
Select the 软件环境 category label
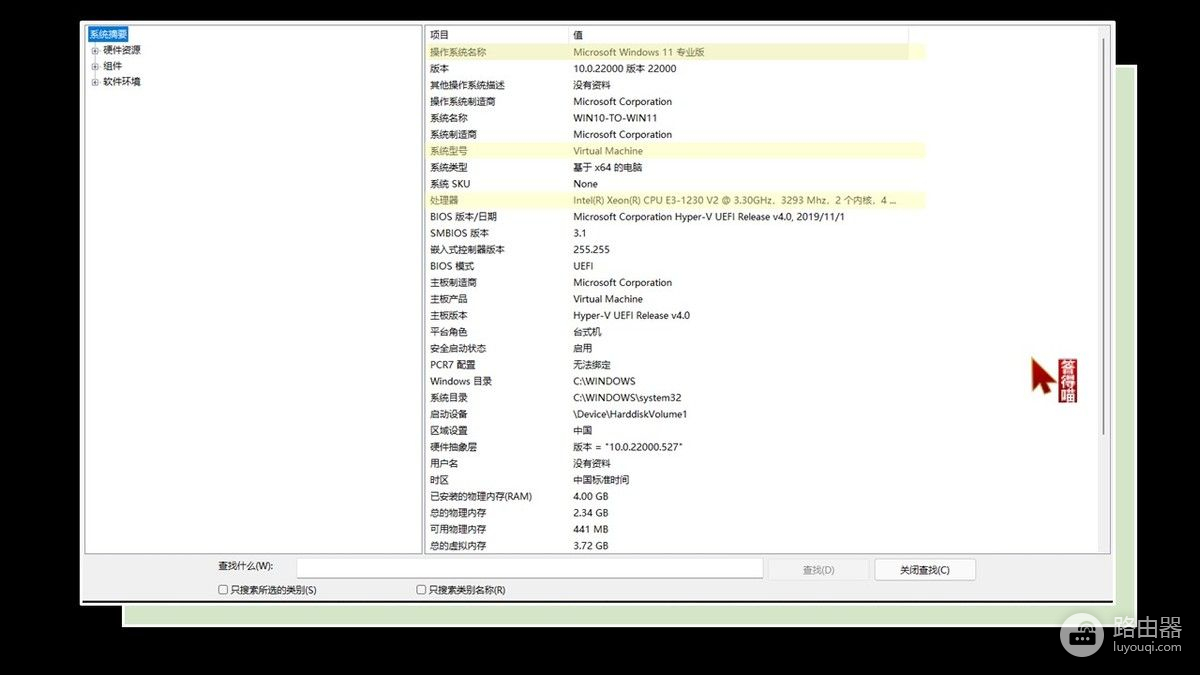click(122, 82)
